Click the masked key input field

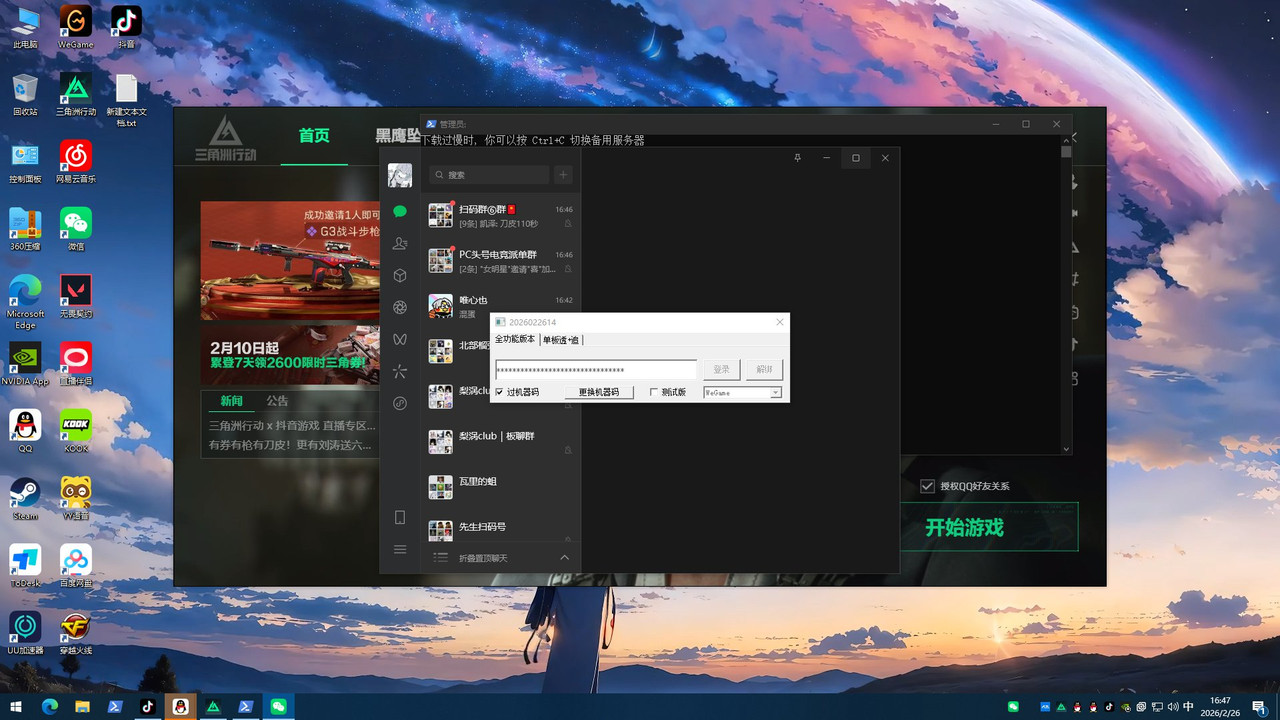pos(596,370)
